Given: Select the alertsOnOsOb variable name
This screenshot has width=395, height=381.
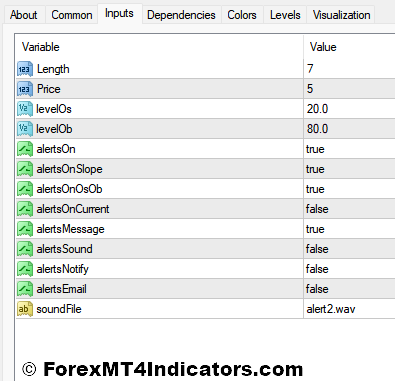Looking at the screenshot, I should [x=69, y=189].
